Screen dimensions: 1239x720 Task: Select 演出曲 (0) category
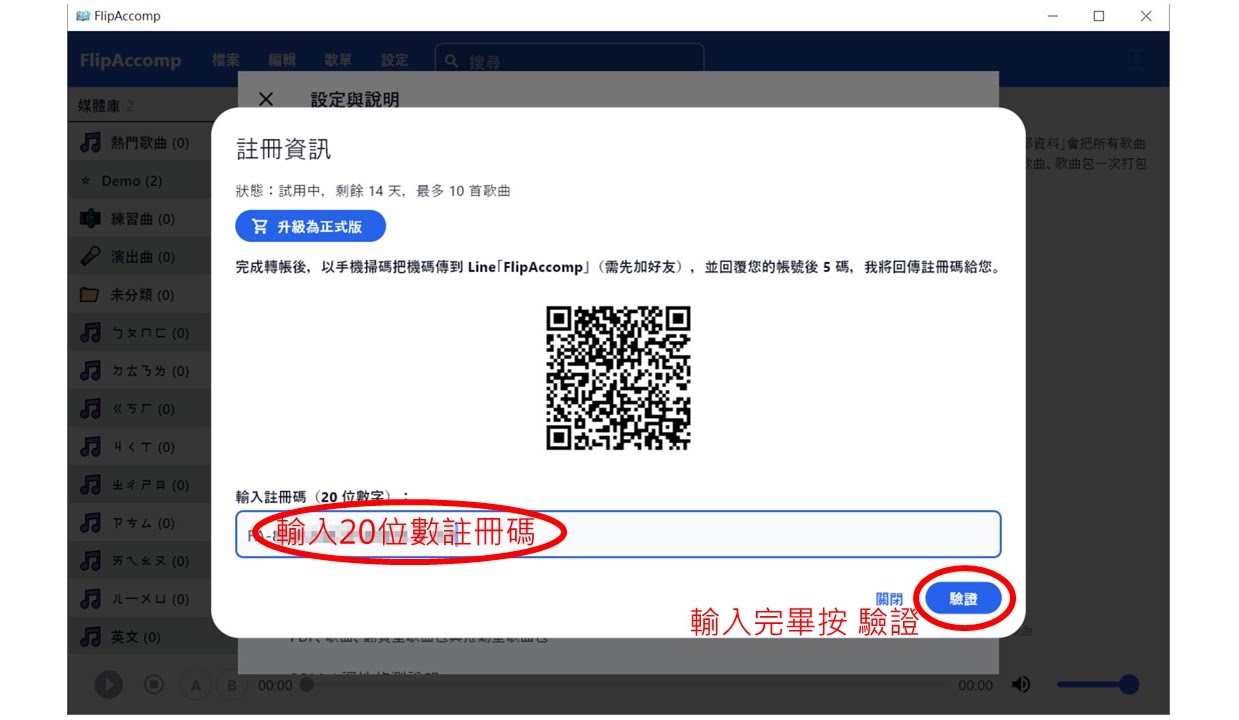[139, 257]
